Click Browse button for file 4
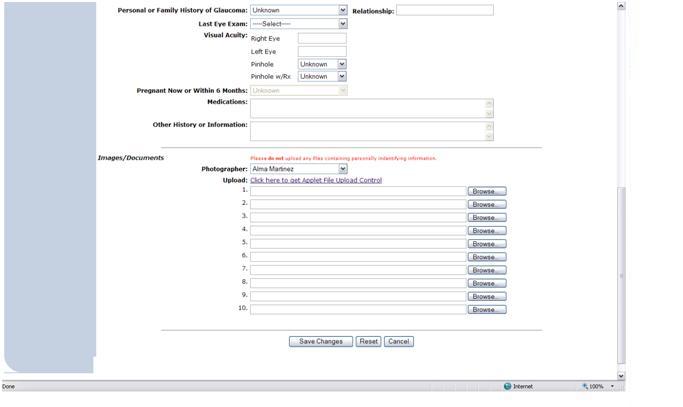 coord(487,231)
